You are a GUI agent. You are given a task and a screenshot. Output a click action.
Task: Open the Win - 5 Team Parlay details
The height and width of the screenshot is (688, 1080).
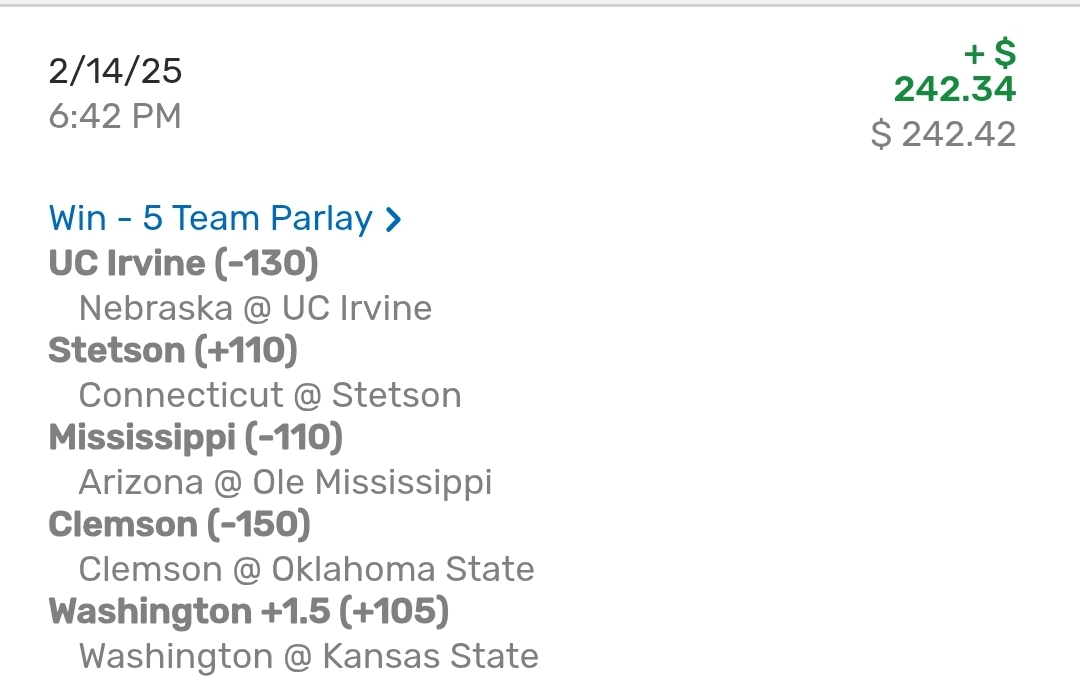[x=210, y=218]
